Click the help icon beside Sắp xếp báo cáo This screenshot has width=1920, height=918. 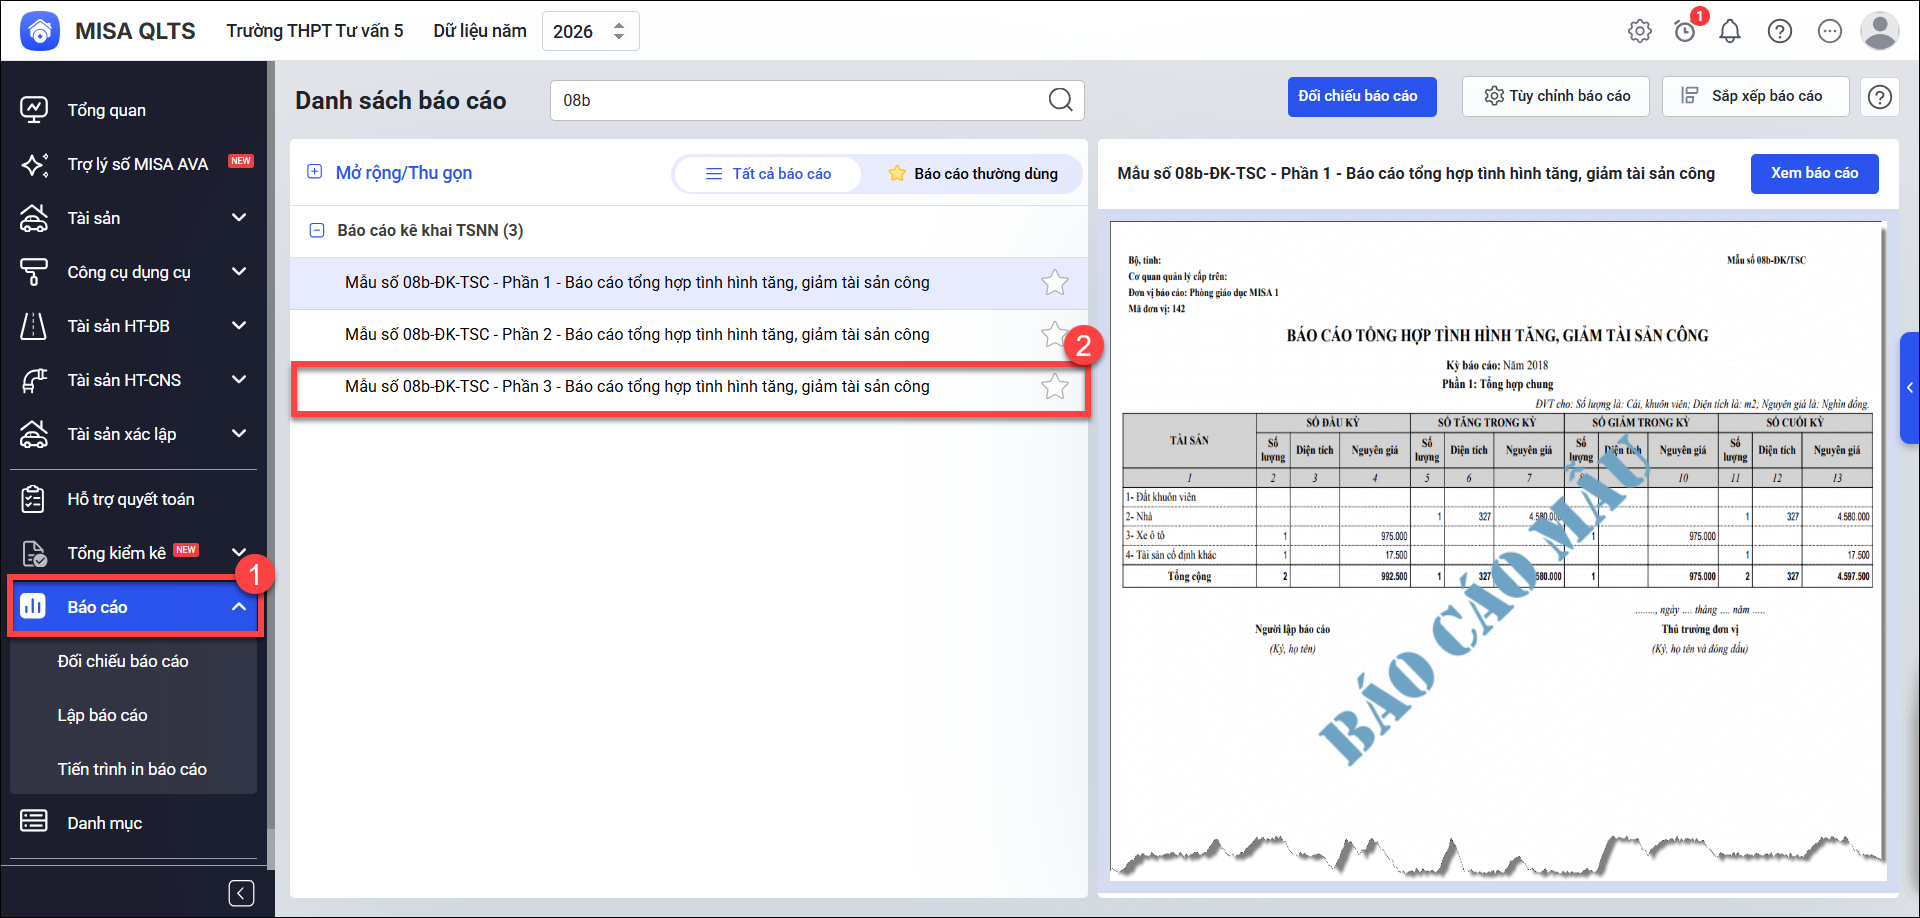[x=1880, y=97]
